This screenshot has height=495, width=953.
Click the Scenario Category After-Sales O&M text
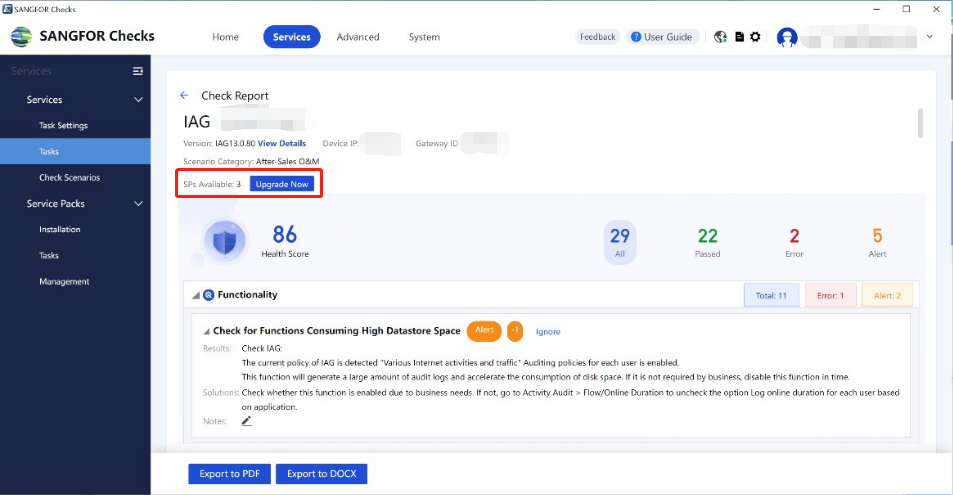[251, 162]
